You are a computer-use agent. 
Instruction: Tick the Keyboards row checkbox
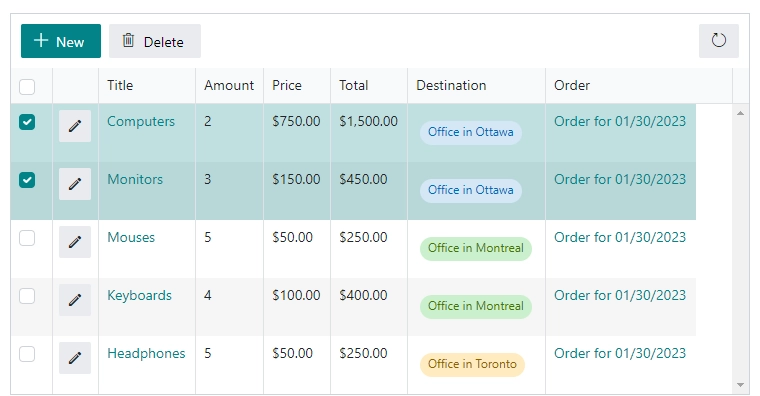pyautogui.click(x=27, y=296)
